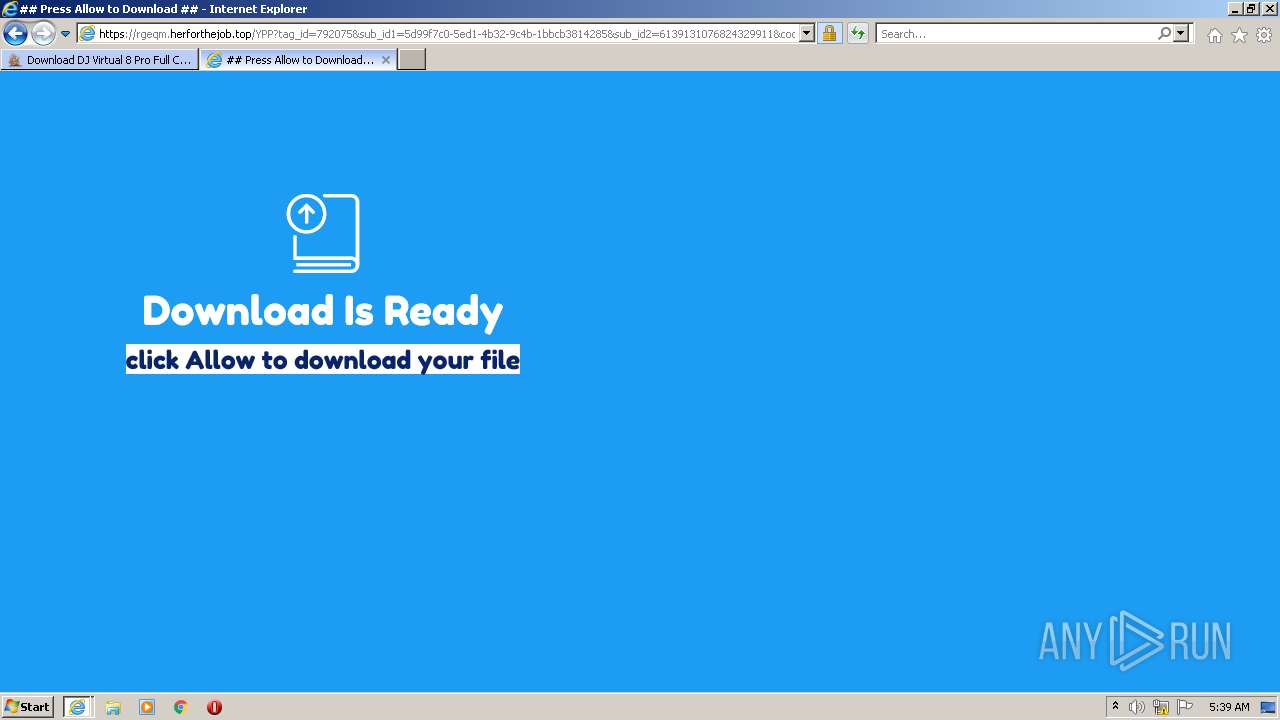Click the Internet Explorer title bar icon
The height and width of the screenshot is (720, 1280).
tap(10, 9)
